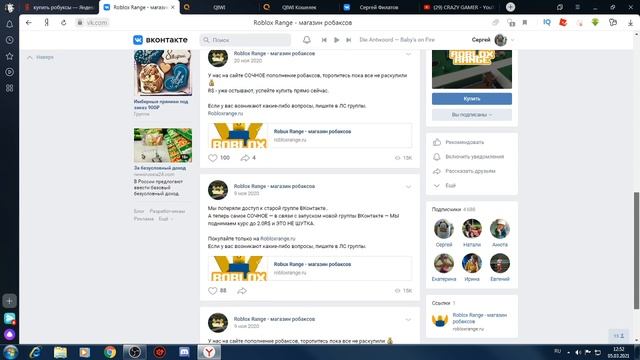Expand options for the lost-access post
The width and height of the screenshot is (640, 360).
coord(408,187)
